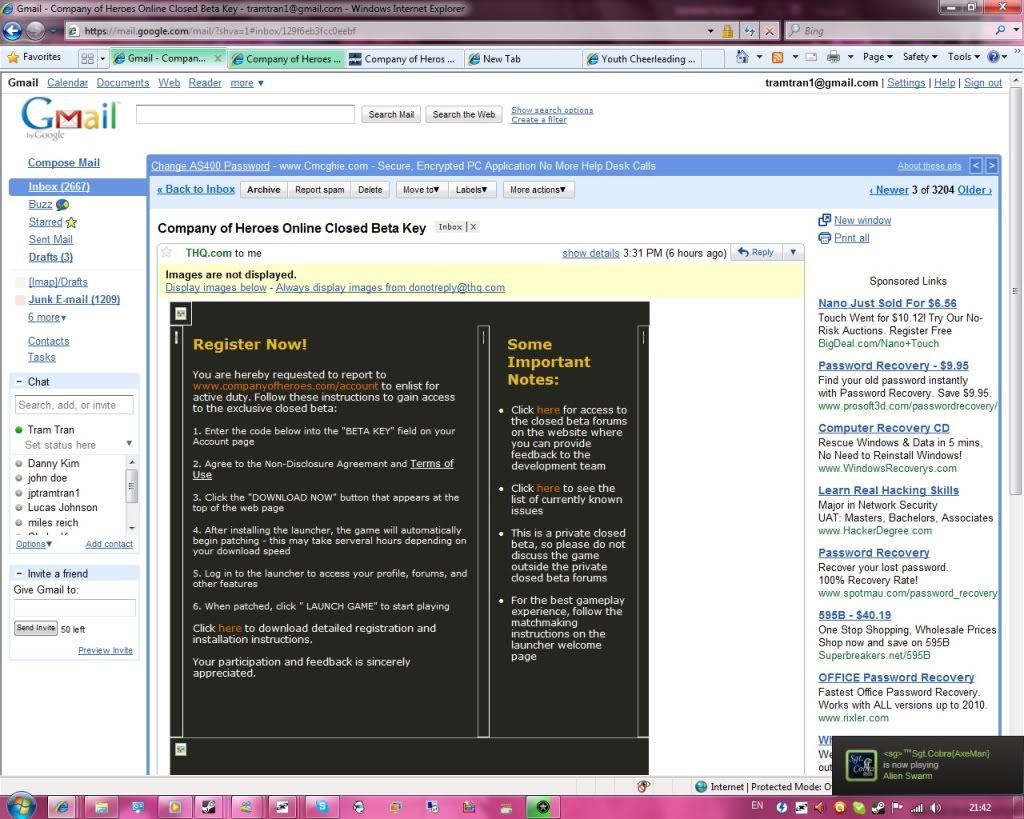Open IE Help question mark icon
Screen dimensions: 1024x819
tap(993, 57)
